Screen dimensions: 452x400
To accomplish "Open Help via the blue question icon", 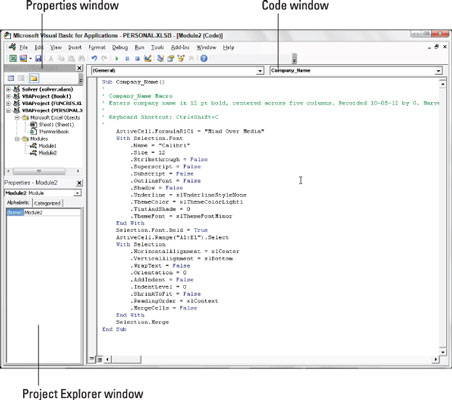I will click(x=204, y=59).
